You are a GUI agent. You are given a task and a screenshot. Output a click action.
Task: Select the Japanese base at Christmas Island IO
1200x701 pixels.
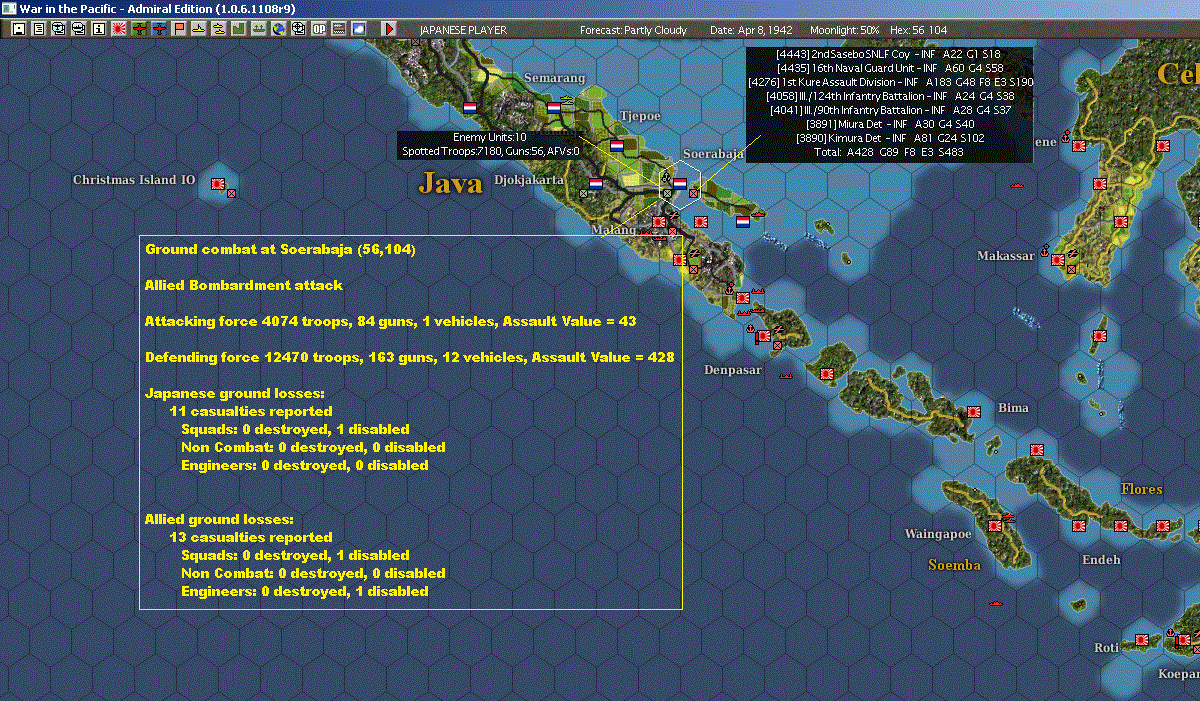point(218,184)
